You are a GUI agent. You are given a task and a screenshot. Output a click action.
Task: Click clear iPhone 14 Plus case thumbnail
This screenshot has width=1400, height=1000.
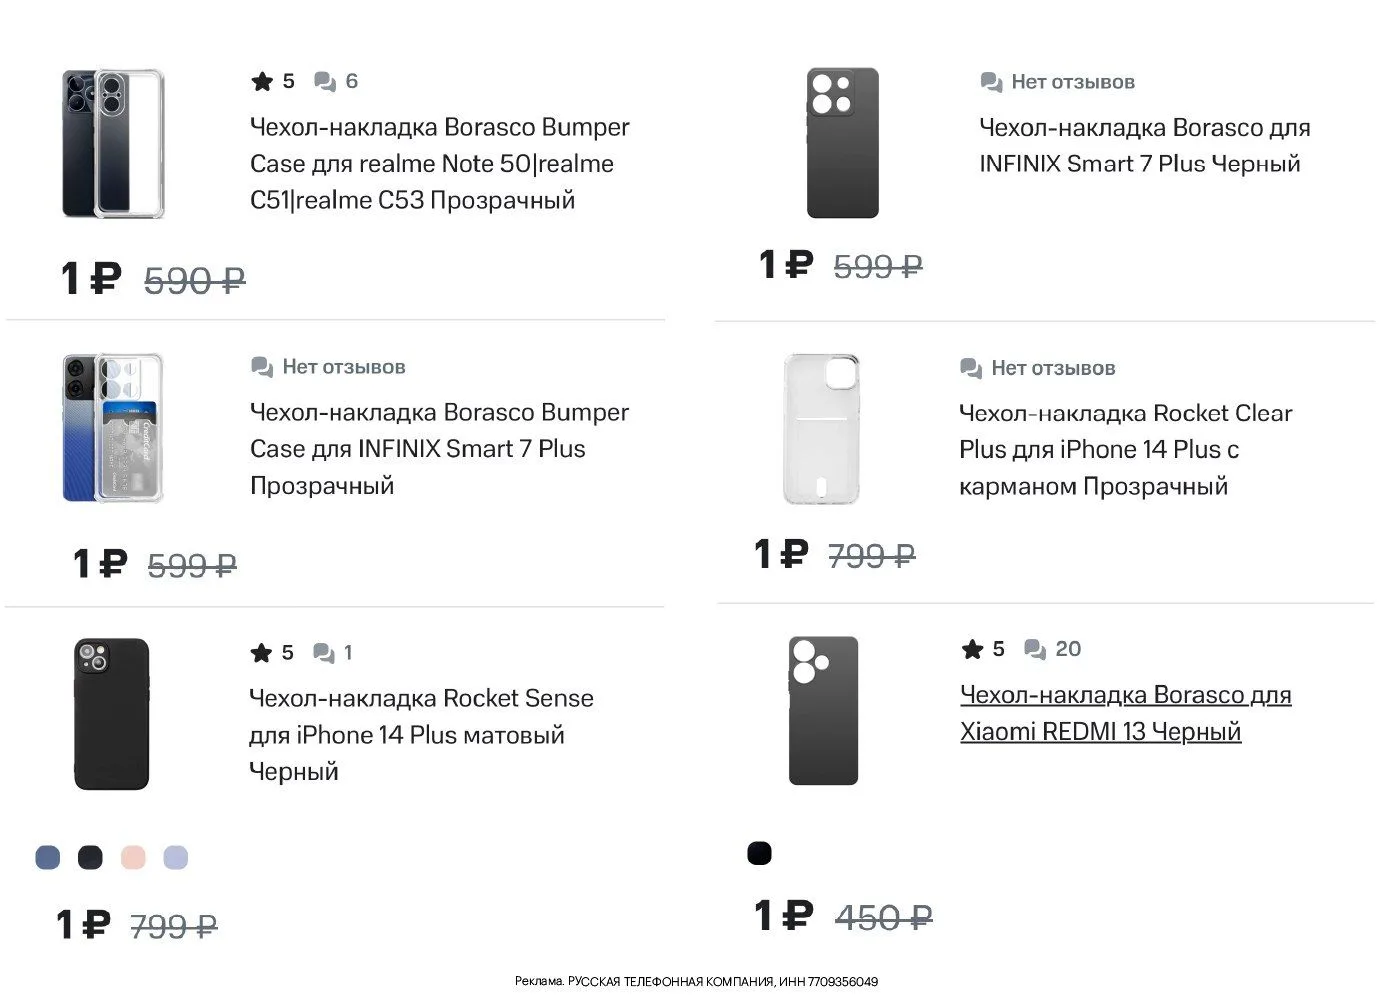[822, 428]
